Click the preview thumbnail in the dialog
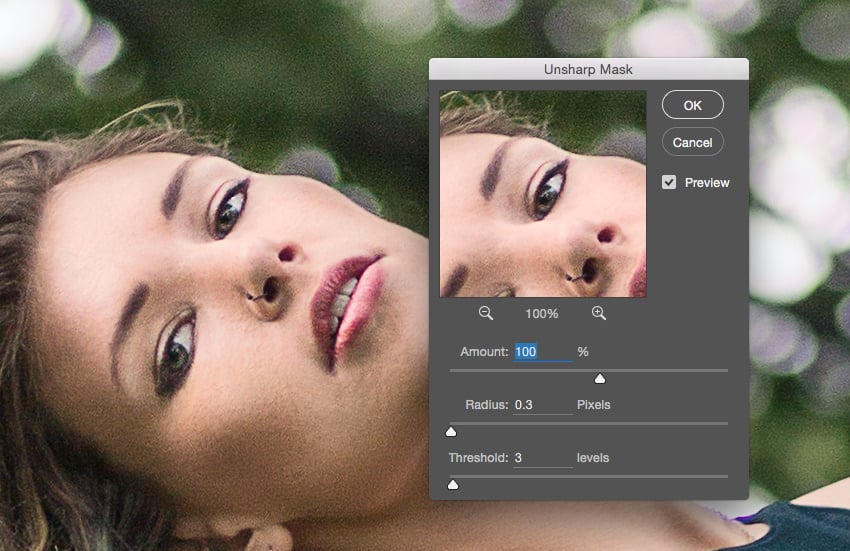This screenshot has width=850, height=551. 543,194
